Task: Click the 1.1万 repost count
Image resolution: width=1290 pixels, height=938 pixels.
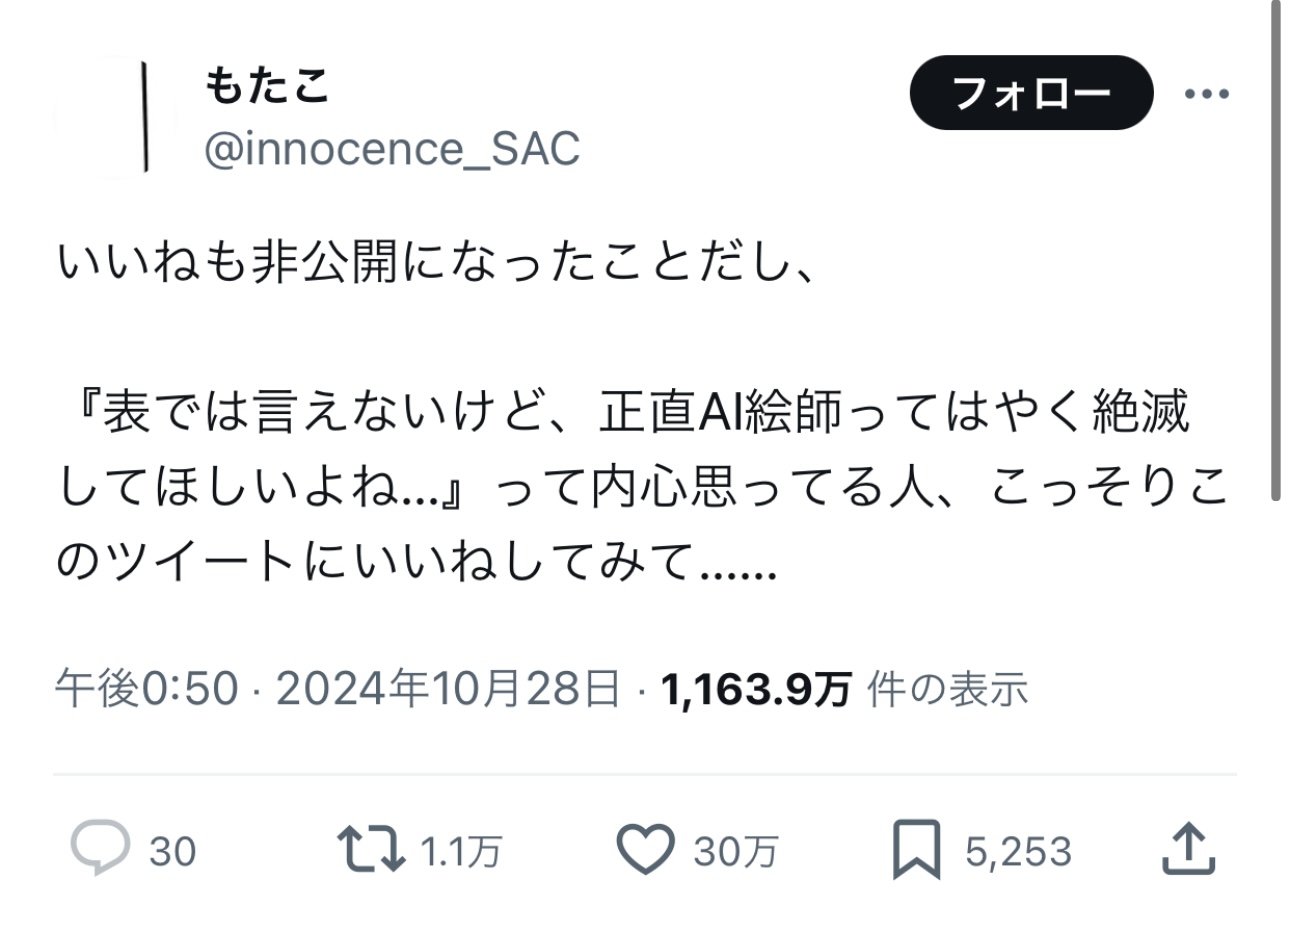Action: (x=460, y=852)
